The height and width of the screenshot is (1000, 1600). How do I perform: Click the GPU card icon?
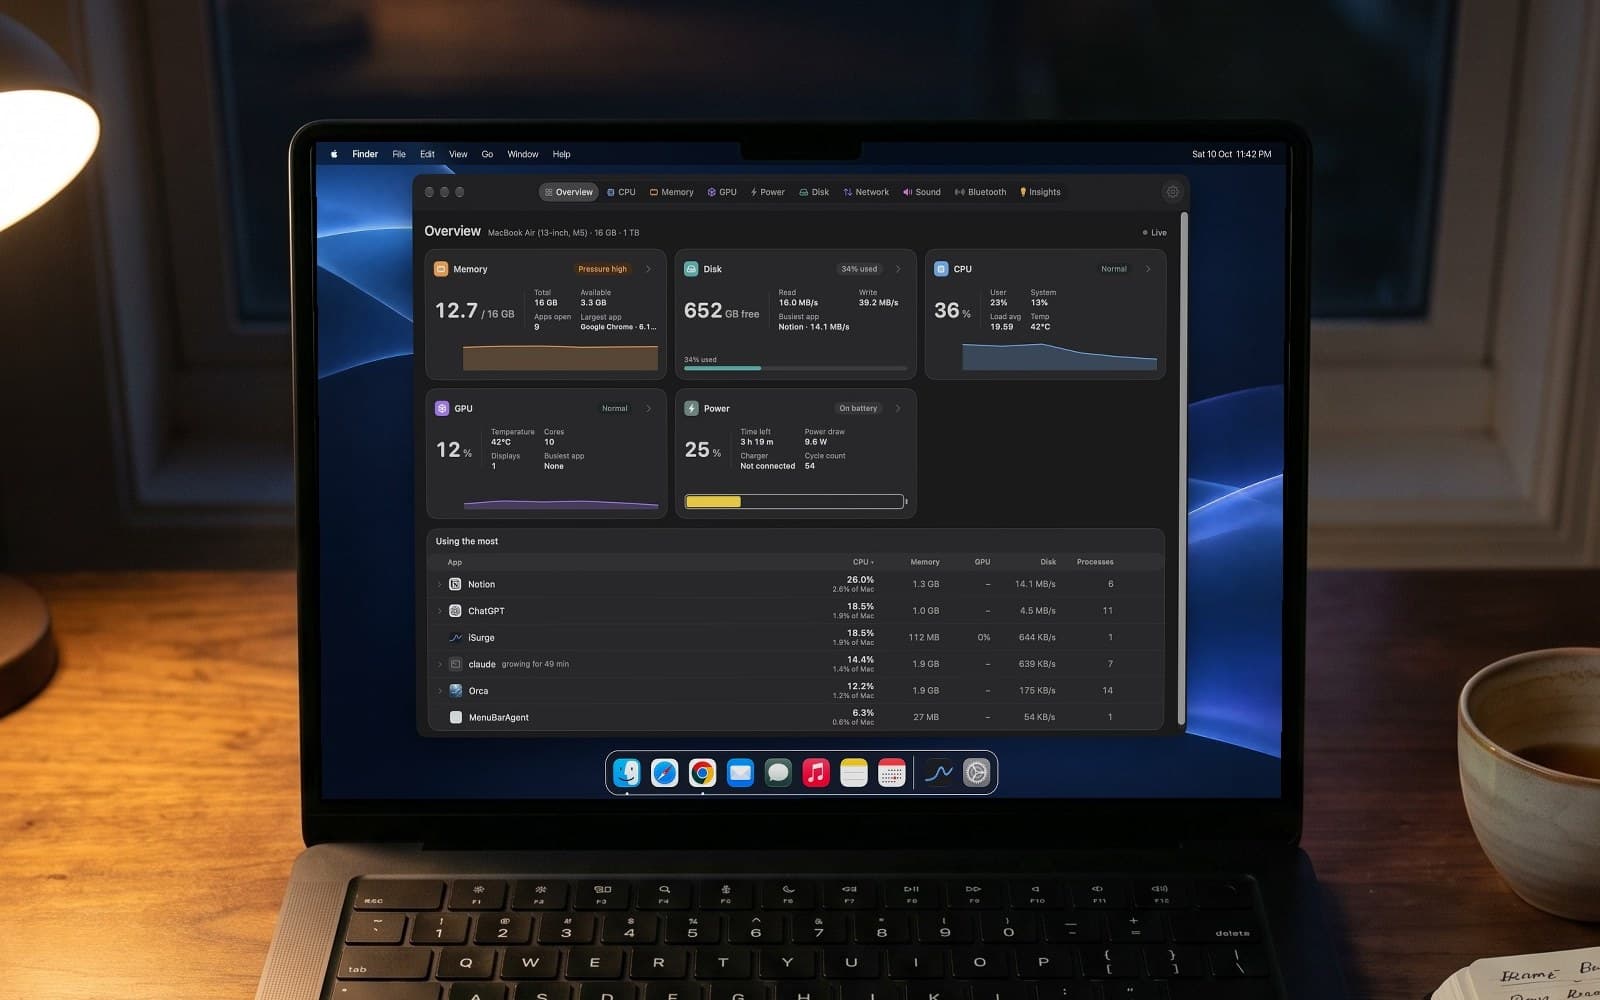[442, 408]
